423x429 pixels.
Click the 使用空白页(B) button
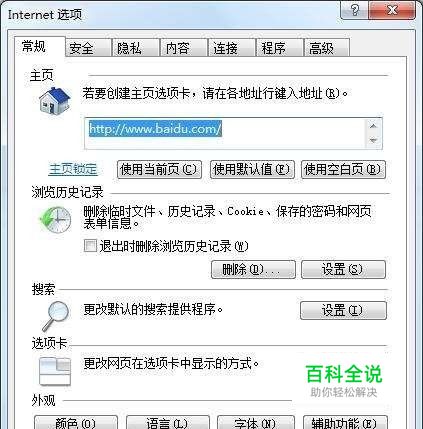343,169
